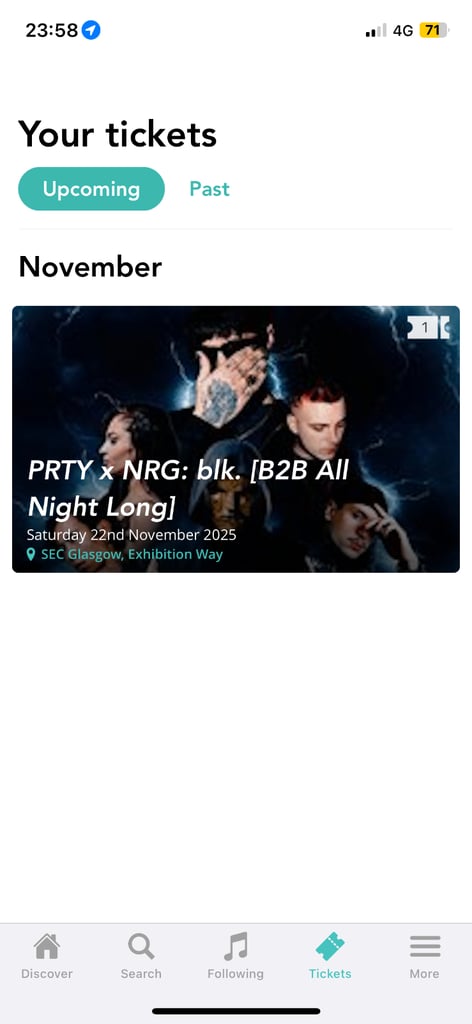Tap the location pin beside SEC Glasgow
This screenshot has height=1024, width=472.
click(31, 554)
